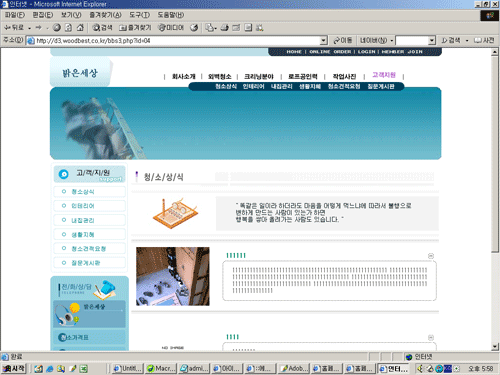The image size is (500, 375).
Task: Open the Naver 검색 button dropdown arrow
Action: tap(467, 41)
